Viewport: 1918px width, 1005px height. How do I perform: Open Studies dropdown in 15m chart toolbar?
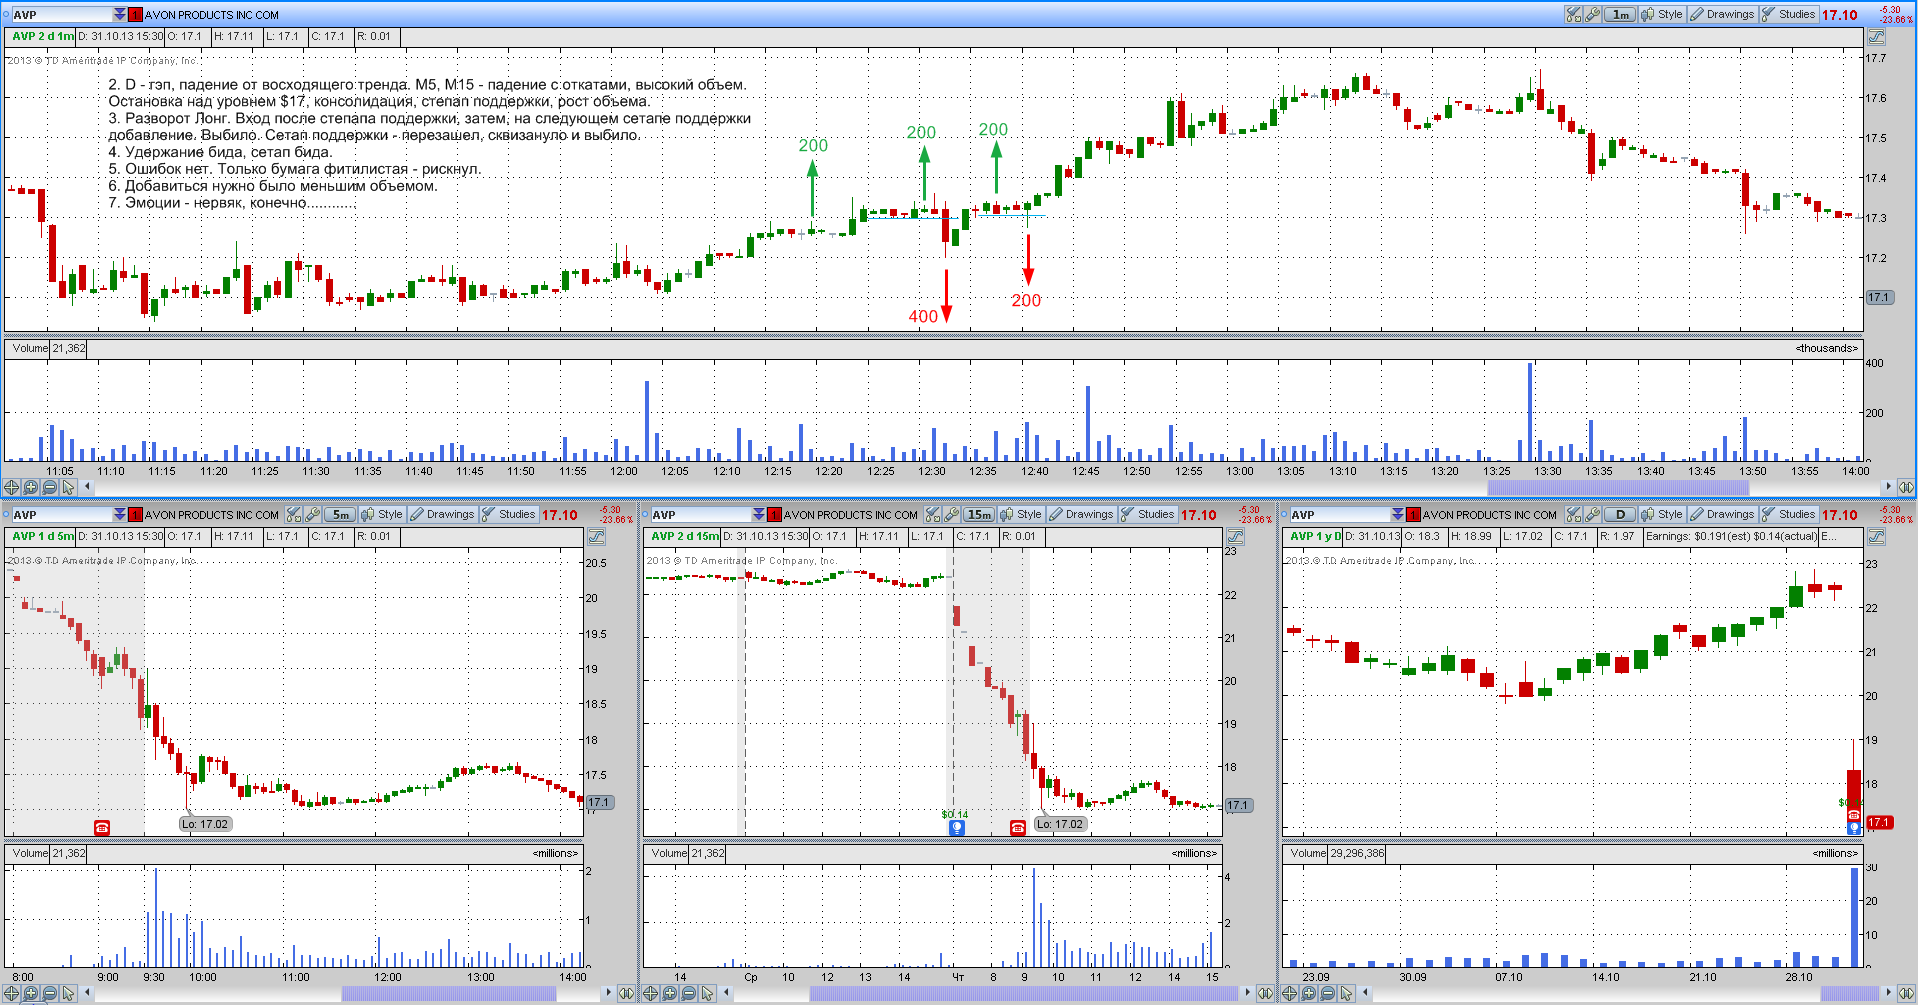coord(1147,514)
